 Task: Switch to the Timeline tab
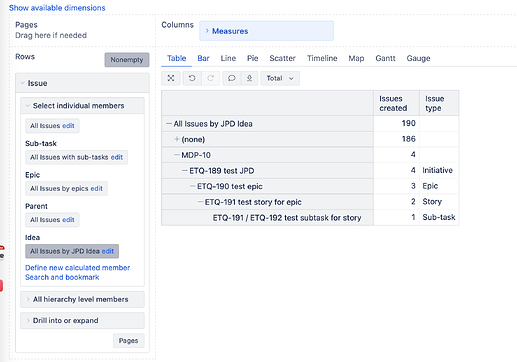tap(322, 58)
